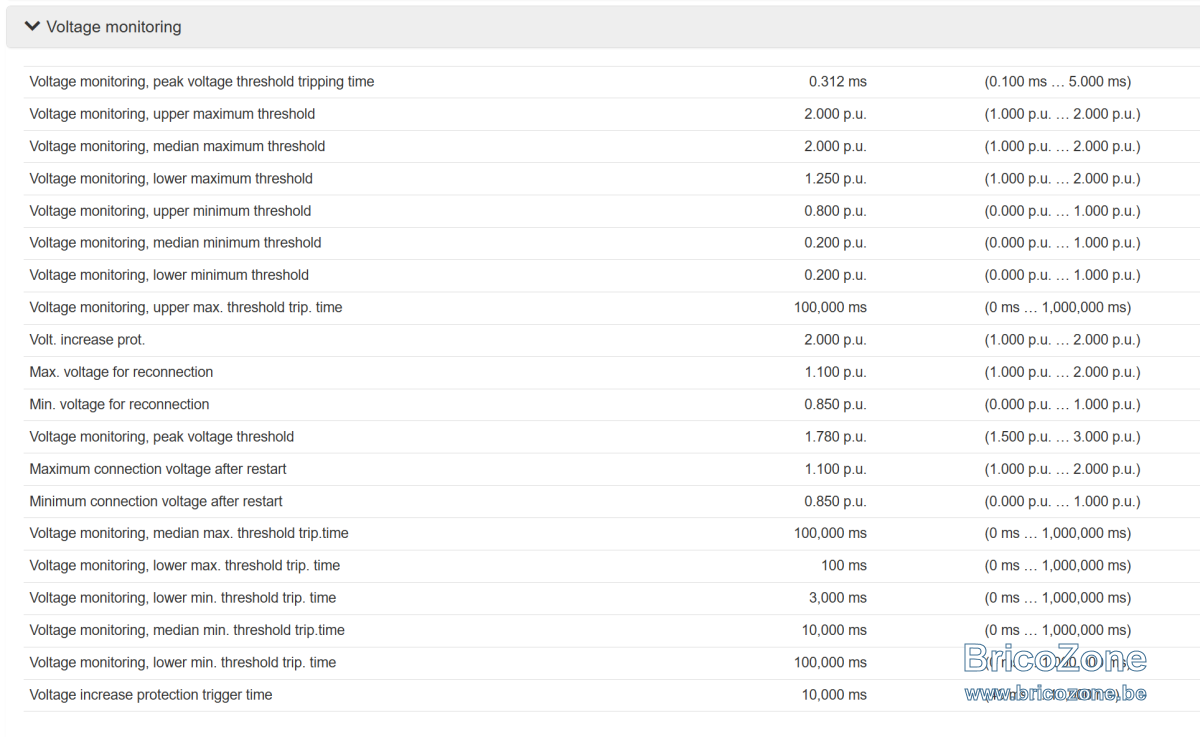Click the 0.312 ms value
1200x737 pixels.
[x=838, y=82]
